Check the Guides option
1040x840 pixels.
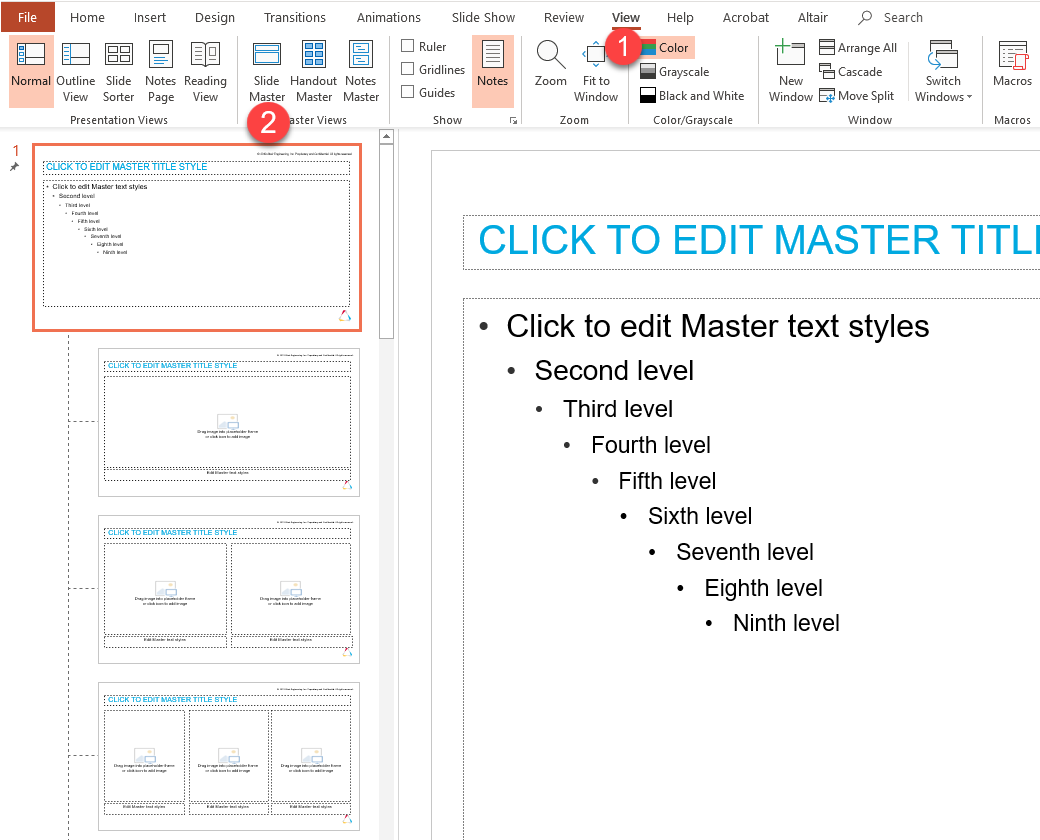pyautogui.click(x=408, y=92)
